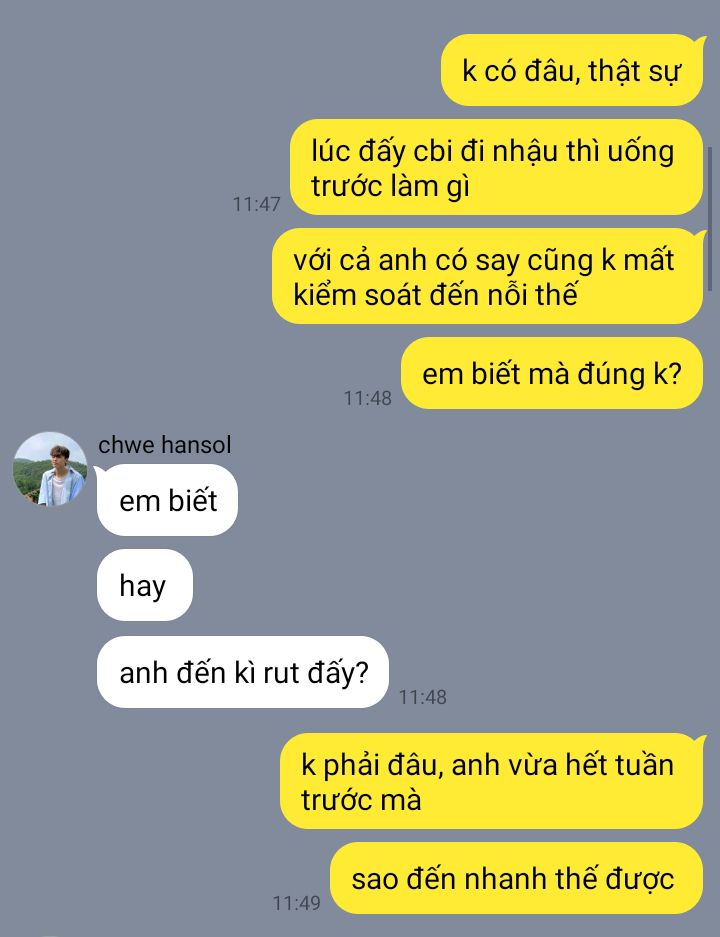This screenshot has width=720, height=937.
Task: Tap the words 'kiểm soát đến nỗi thế'
Action: point(435,295)
